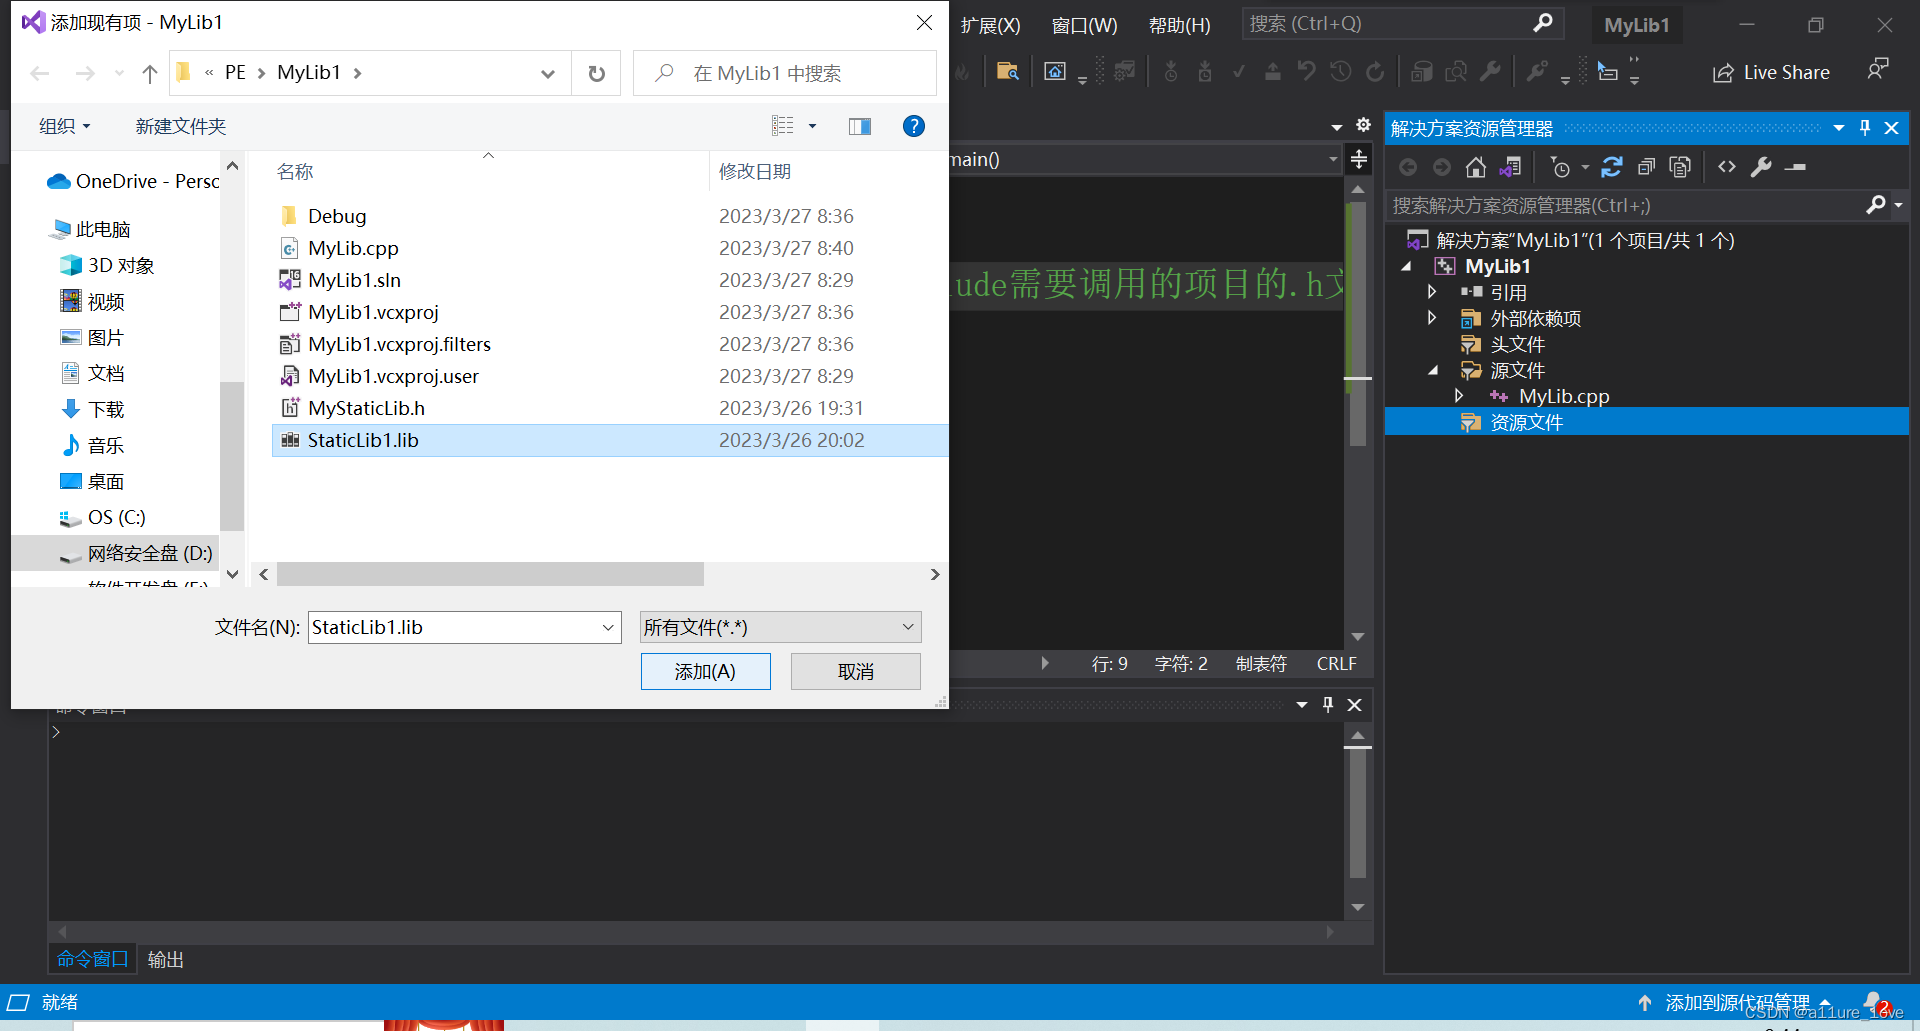1920x1031 pixels.
Task: Click the 添加(A) button
Action: (705, 671)
